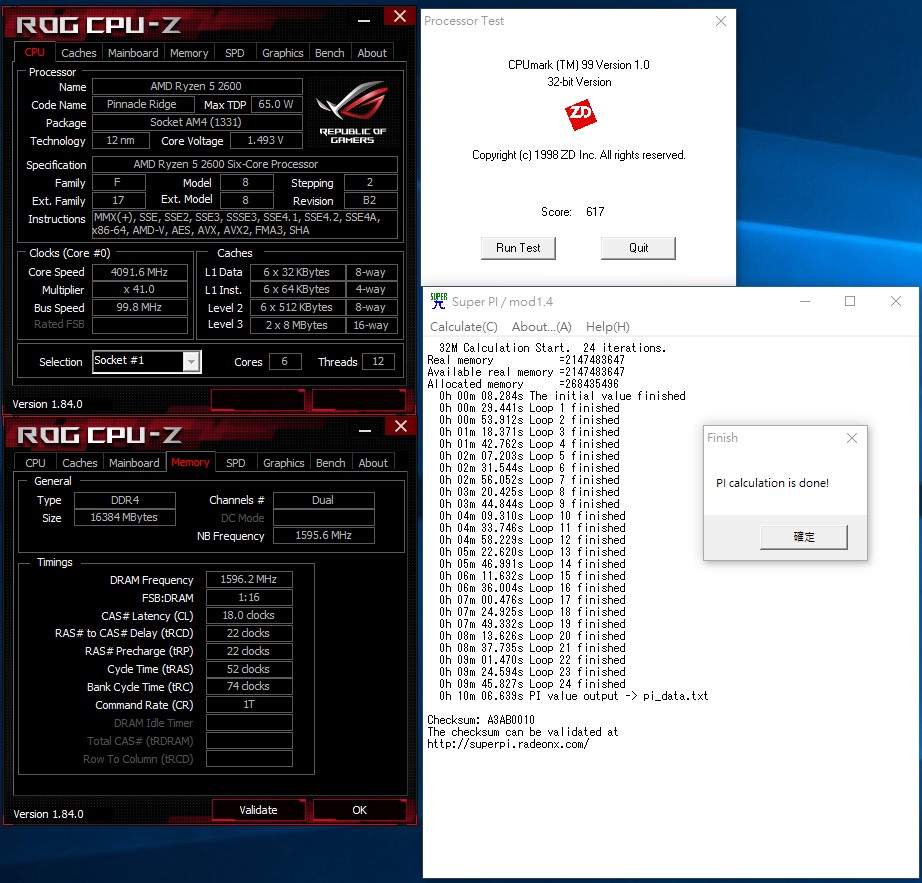The image size is (922, 883).
Task: Minimize the bottom ROG CPU-Z window
Action: tap(365, 431)
